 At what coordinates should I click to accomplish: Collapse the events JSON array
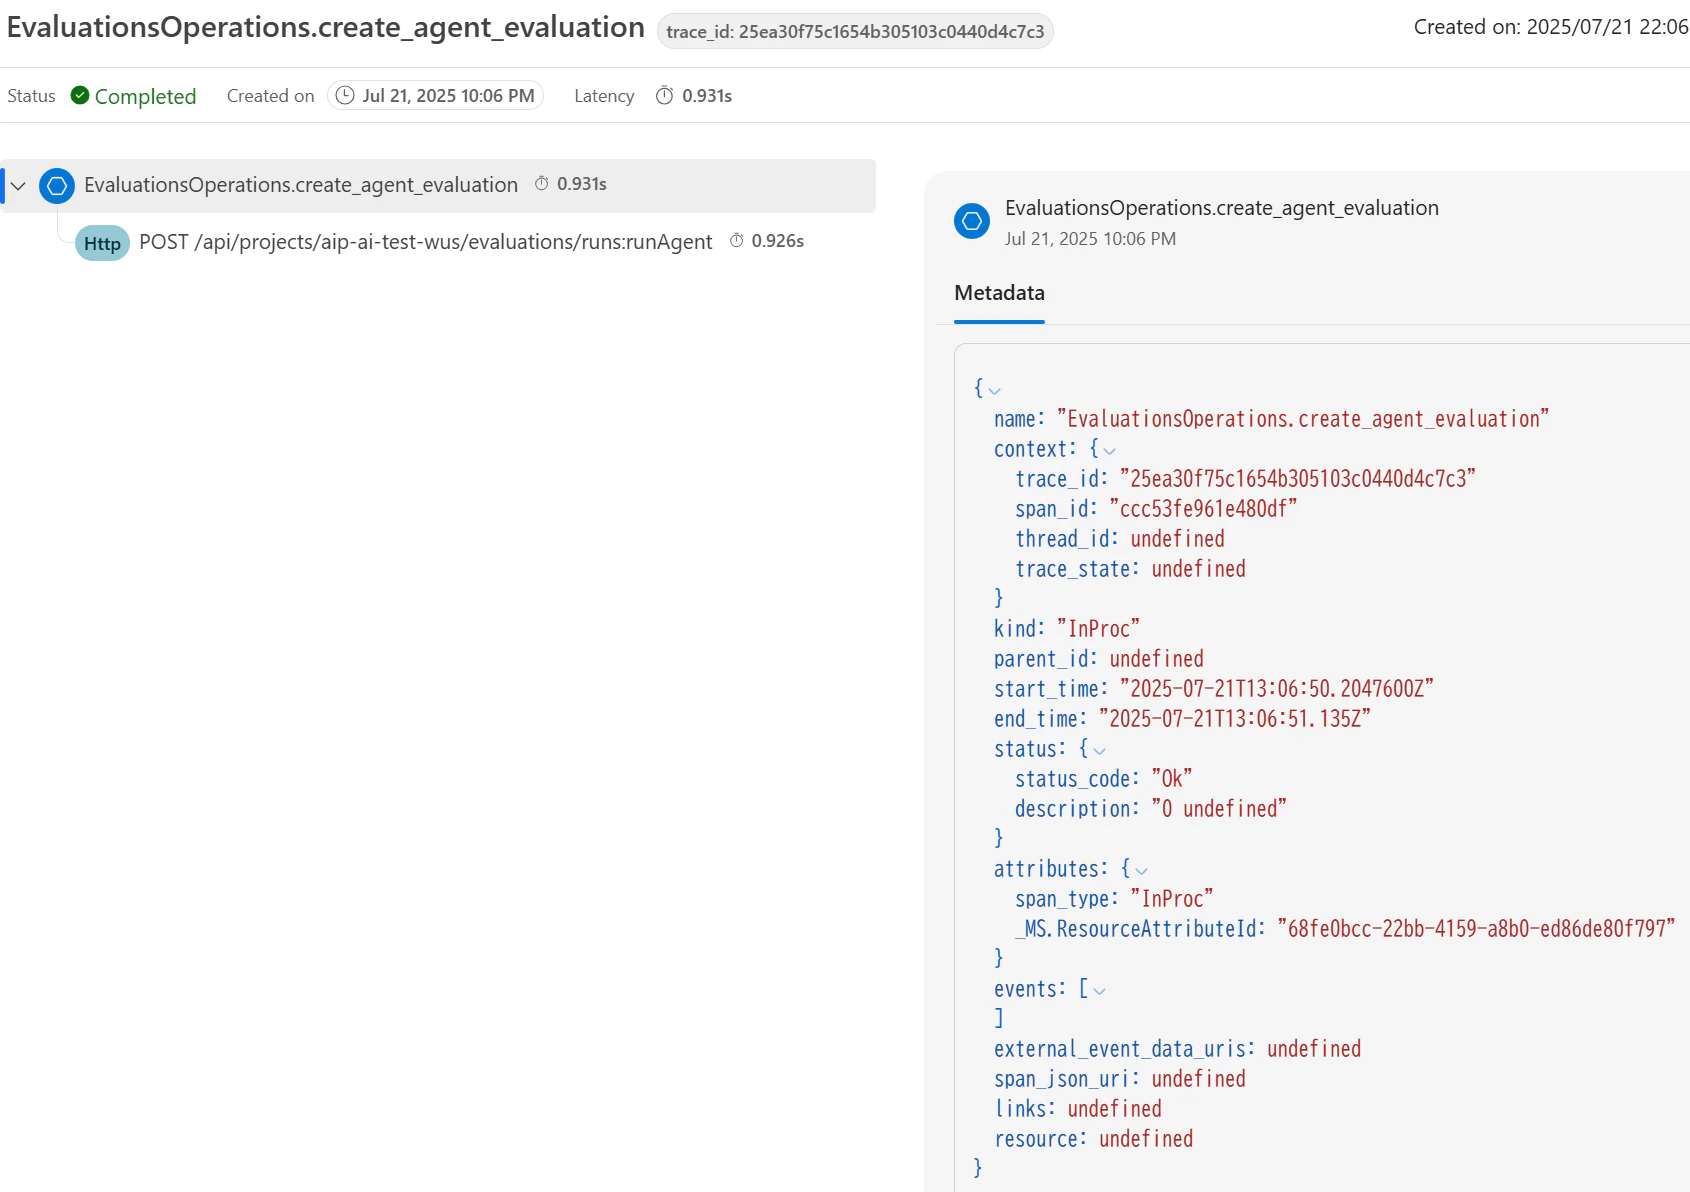(x=1099, y=990)
